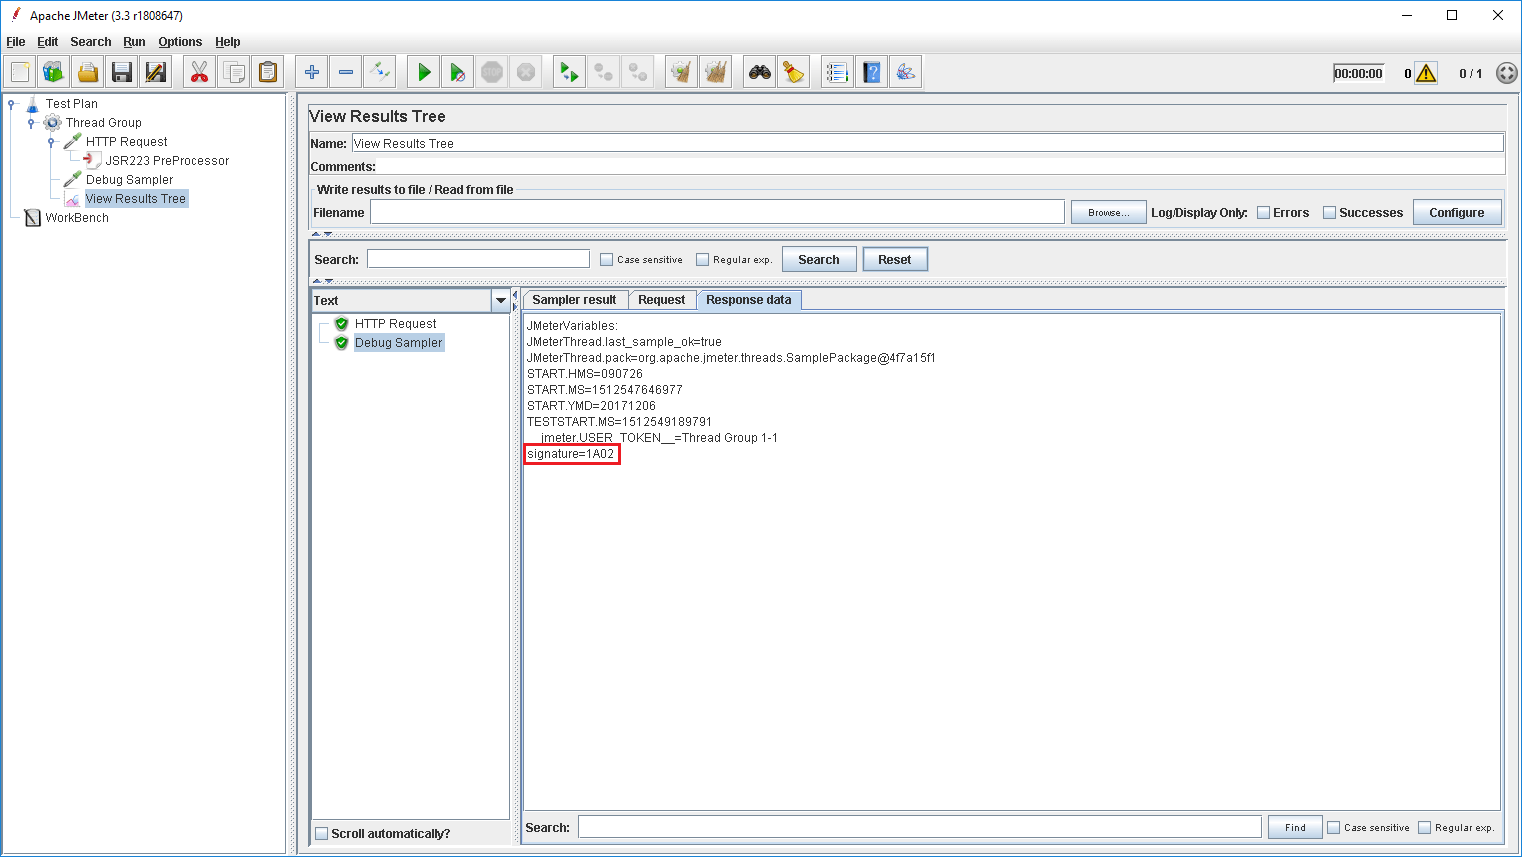
Task: Enable the Successes checkbox
Action: [x=1330, y=213]
